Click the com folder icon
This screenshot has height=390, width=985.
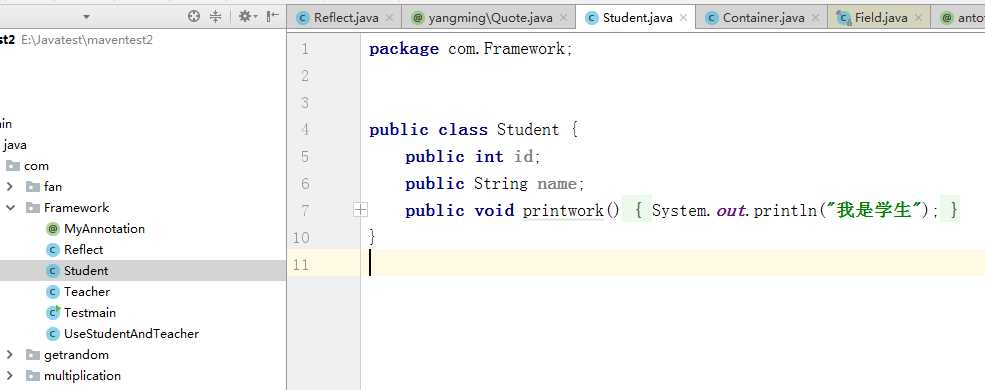tap(13, 166)
